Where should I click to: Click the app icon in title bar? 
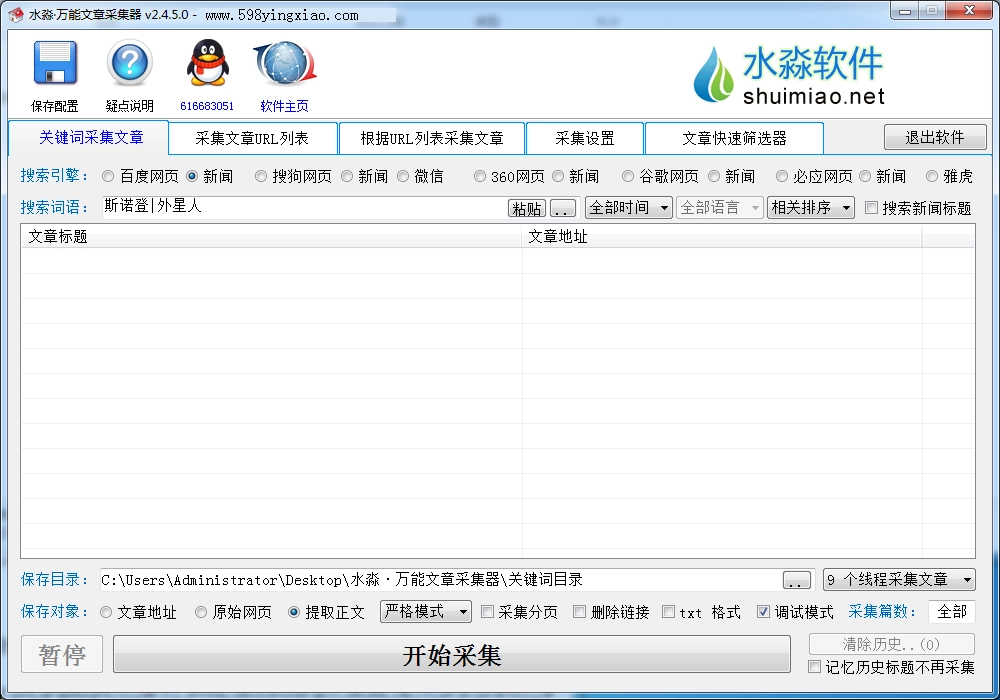coord(15,15)
